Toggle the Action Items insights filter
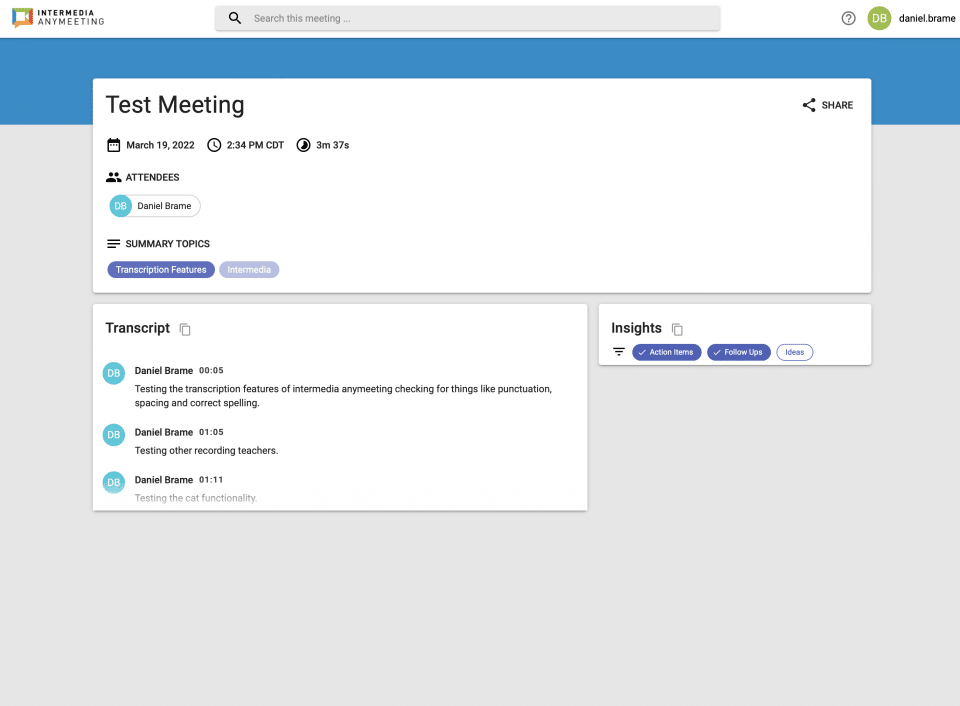Viewport: 960px width, 706px height. point(666,351)
